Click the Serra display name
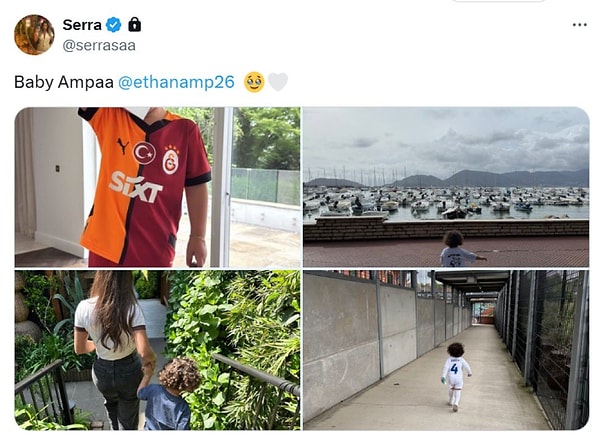 [82, 25]
